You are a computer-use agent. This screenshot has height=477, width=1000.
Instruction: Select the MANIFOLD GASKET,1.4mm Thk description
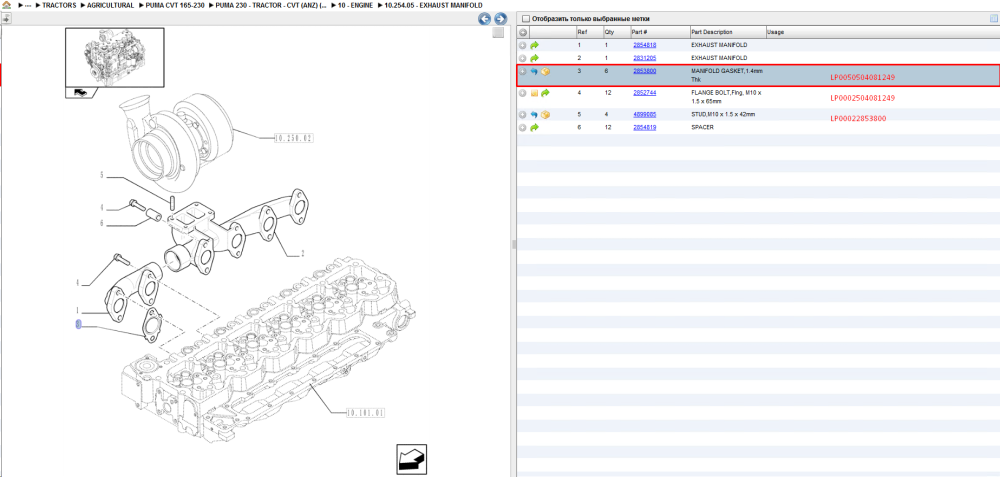coord(727,75)
